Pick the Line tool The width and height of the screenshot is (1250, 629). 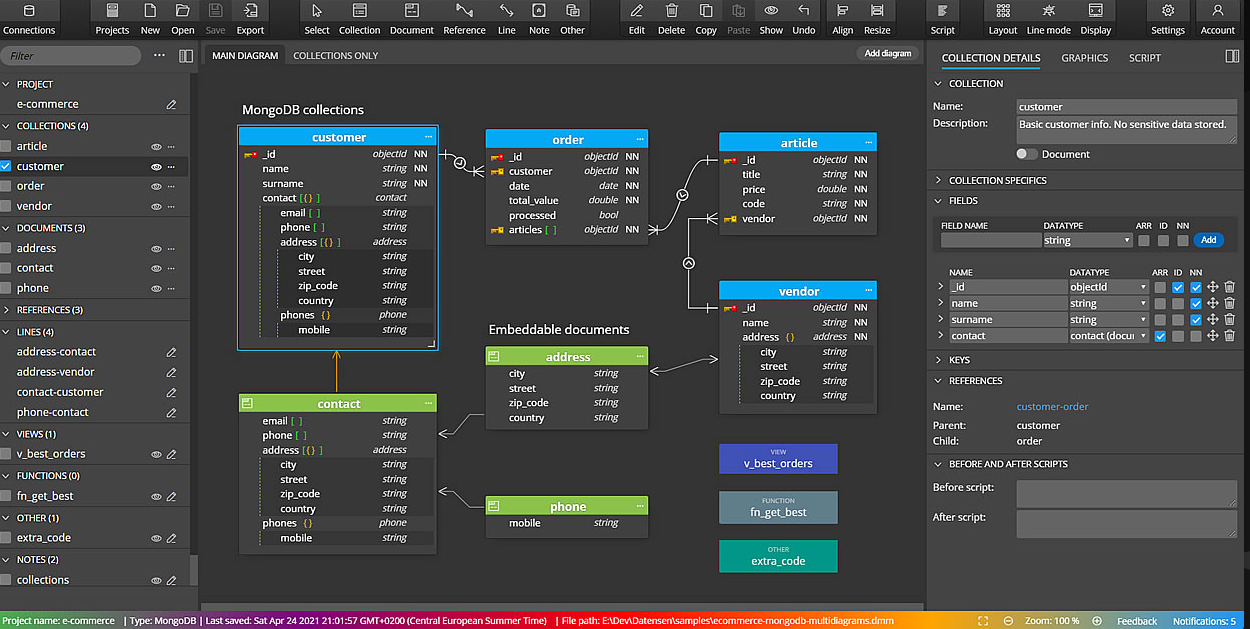[507, 19]
